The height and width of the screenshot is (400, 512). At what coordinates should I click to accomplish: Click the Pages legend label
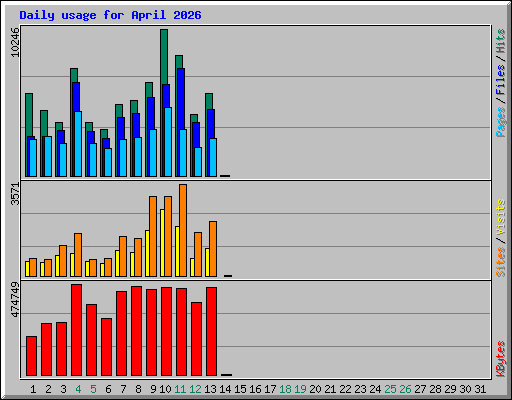click(x=501, y=122)
